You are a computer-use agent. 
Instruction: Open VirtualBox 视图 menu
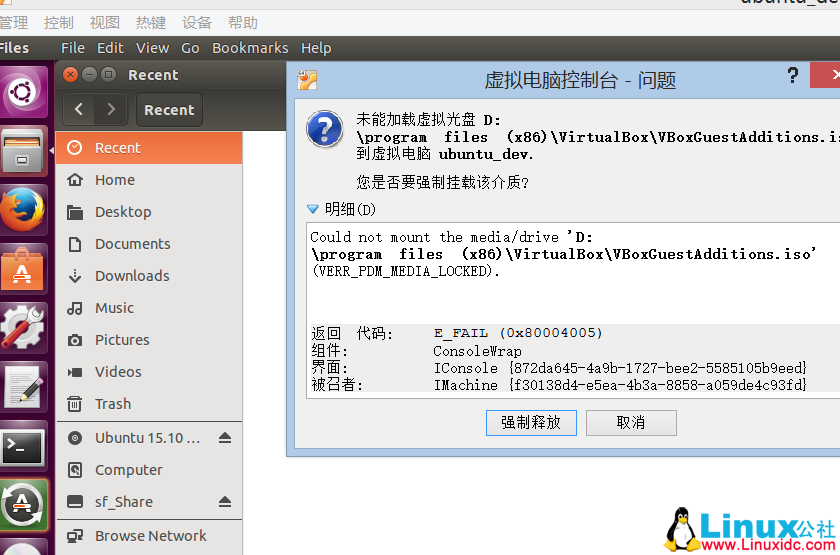pos(104,22)
